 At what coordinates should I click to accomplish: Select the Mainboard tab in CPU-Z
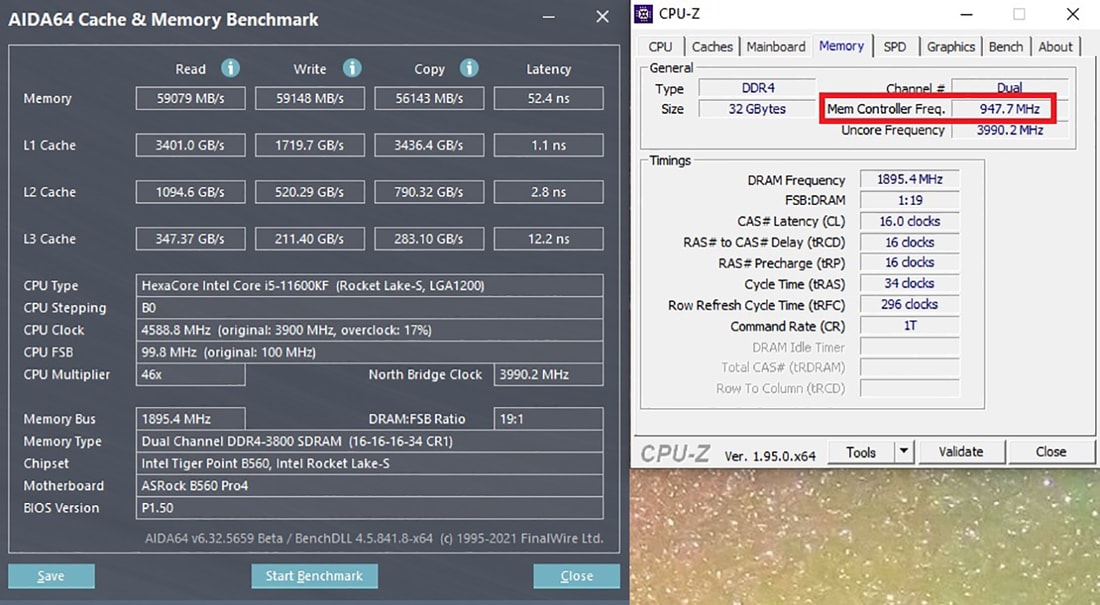776,46
